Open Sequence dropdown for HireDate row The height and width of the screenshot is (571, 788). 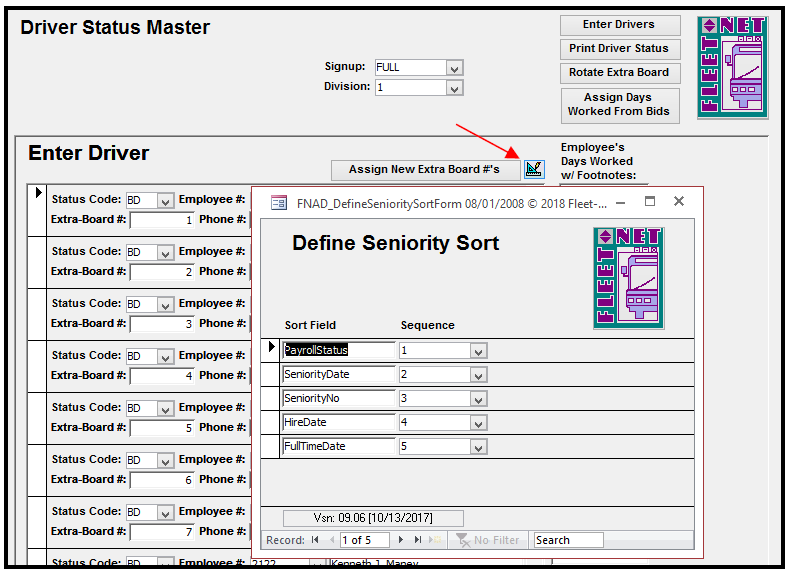(478, 423)
